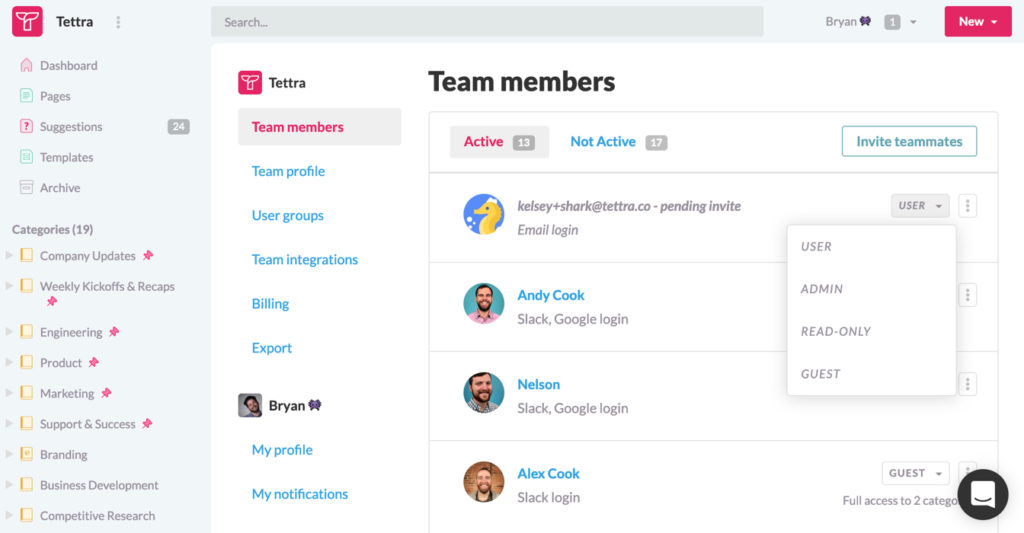Choose ADMIN from role dropdown menu
Viewport: 1024px width, 533px height.
(822, 289)
